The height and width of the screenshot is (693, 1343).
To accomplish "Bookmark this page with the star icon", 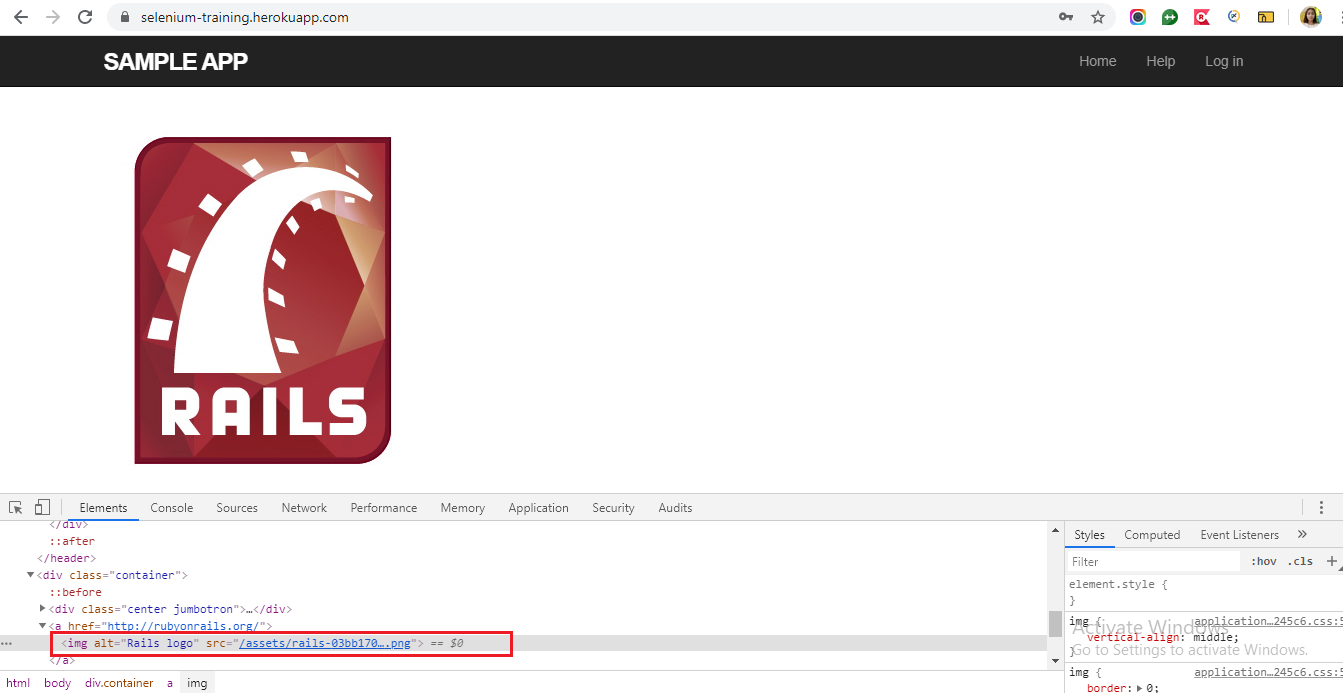I will click(x=1097, y=17).
